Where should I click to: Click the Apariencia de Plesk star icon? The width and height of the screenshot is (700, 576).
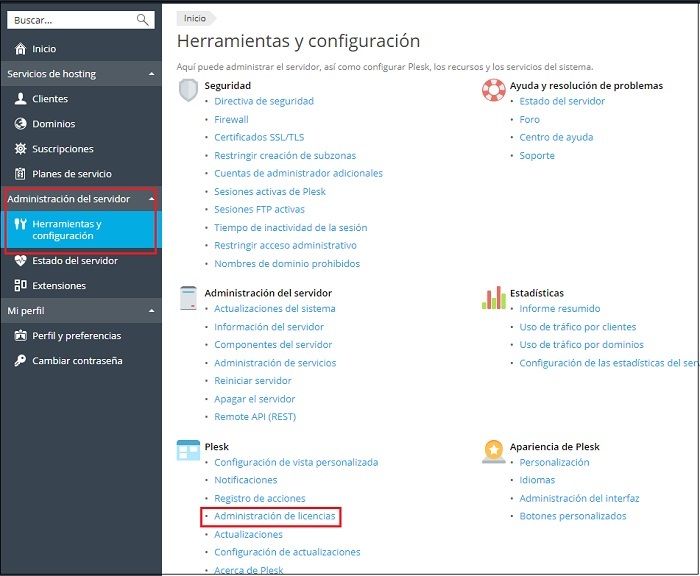coord(494,451)
